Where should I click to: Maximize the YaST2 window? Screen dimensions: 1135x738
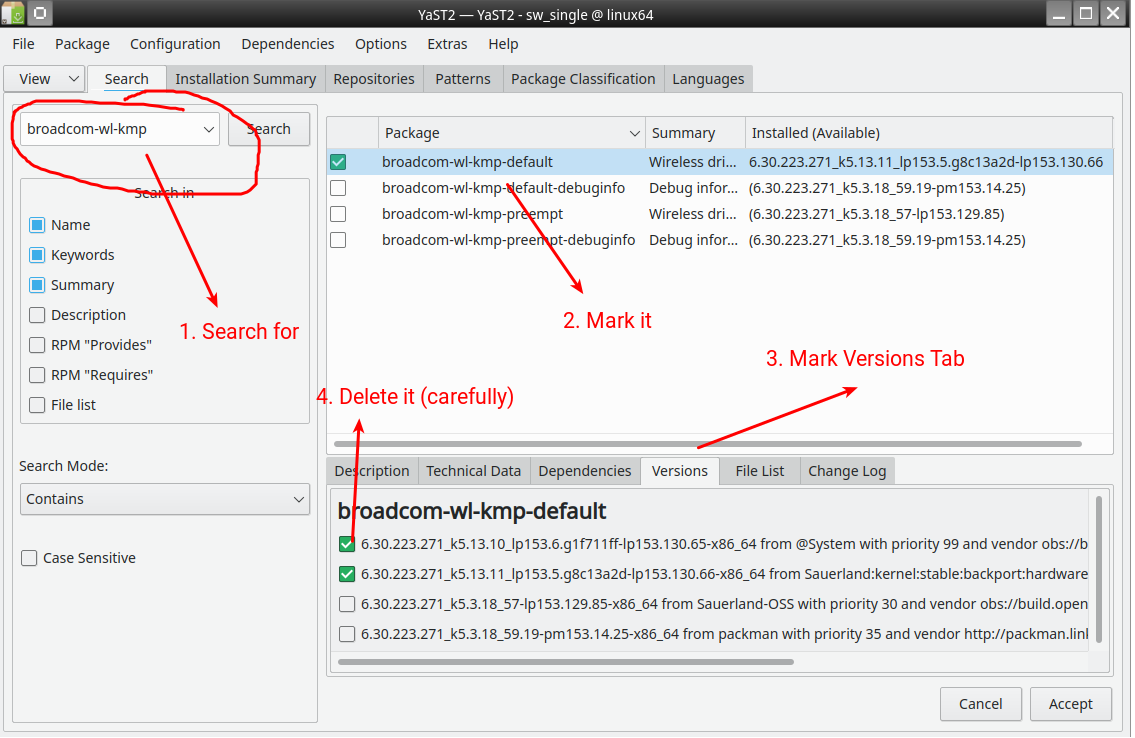click(x=1086, y=14)
